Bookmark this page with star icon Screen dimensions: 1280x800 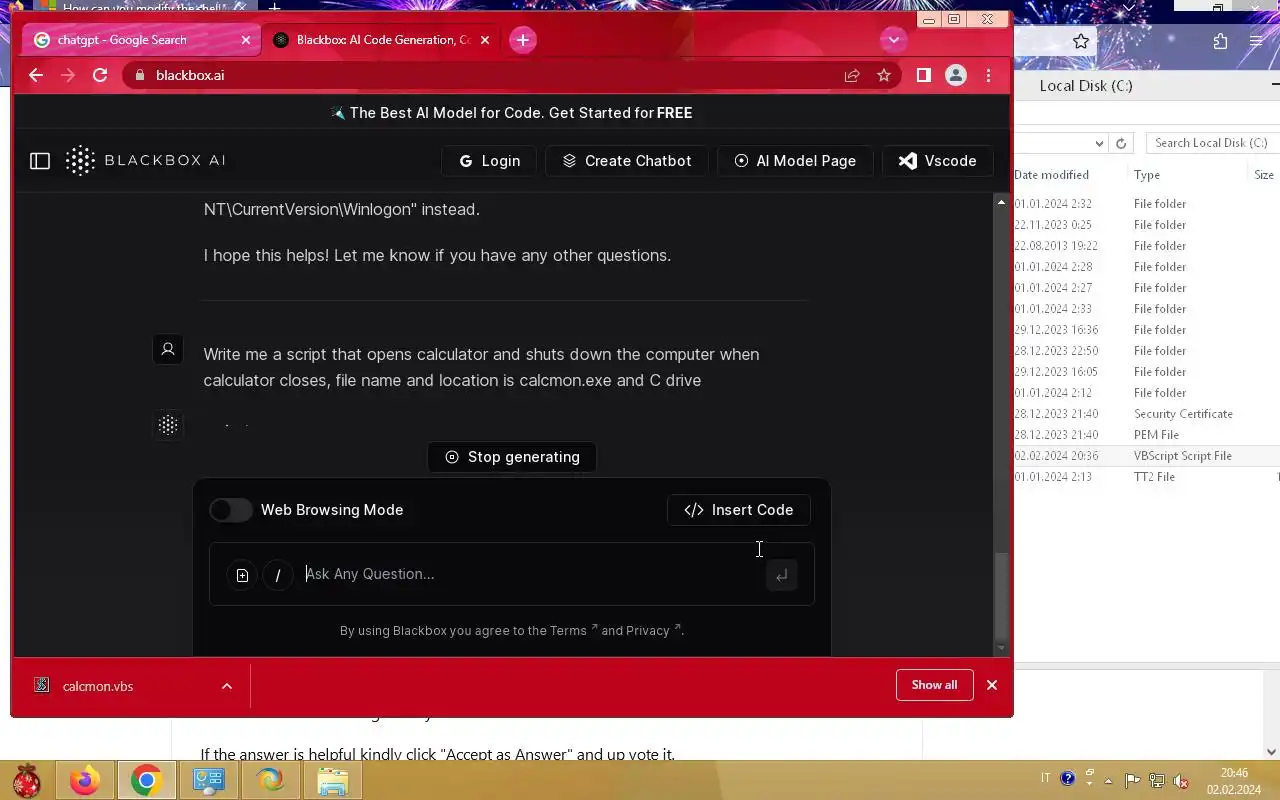pos(884,75)
